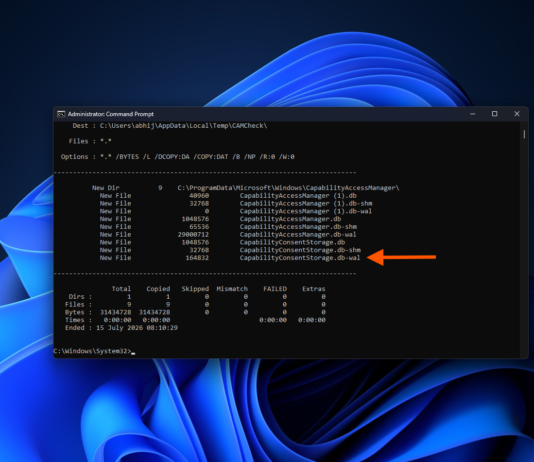Click the New Dir CapabilityAccessManager path
The width and height of the screenshot is (534, 462).
point(288,188)
